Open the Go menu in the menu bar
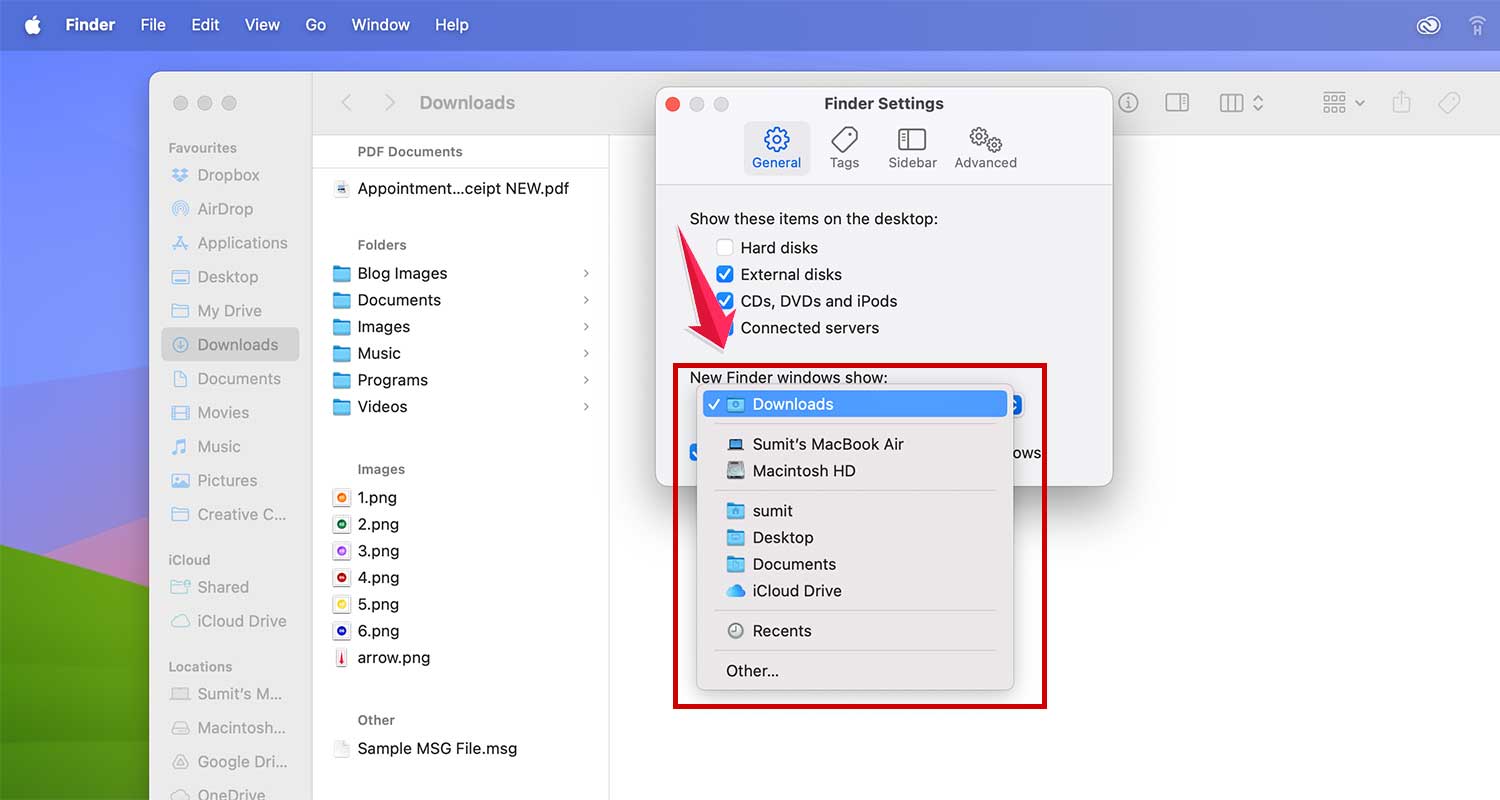The image size is (1500, 800). [x=315, y=24]
